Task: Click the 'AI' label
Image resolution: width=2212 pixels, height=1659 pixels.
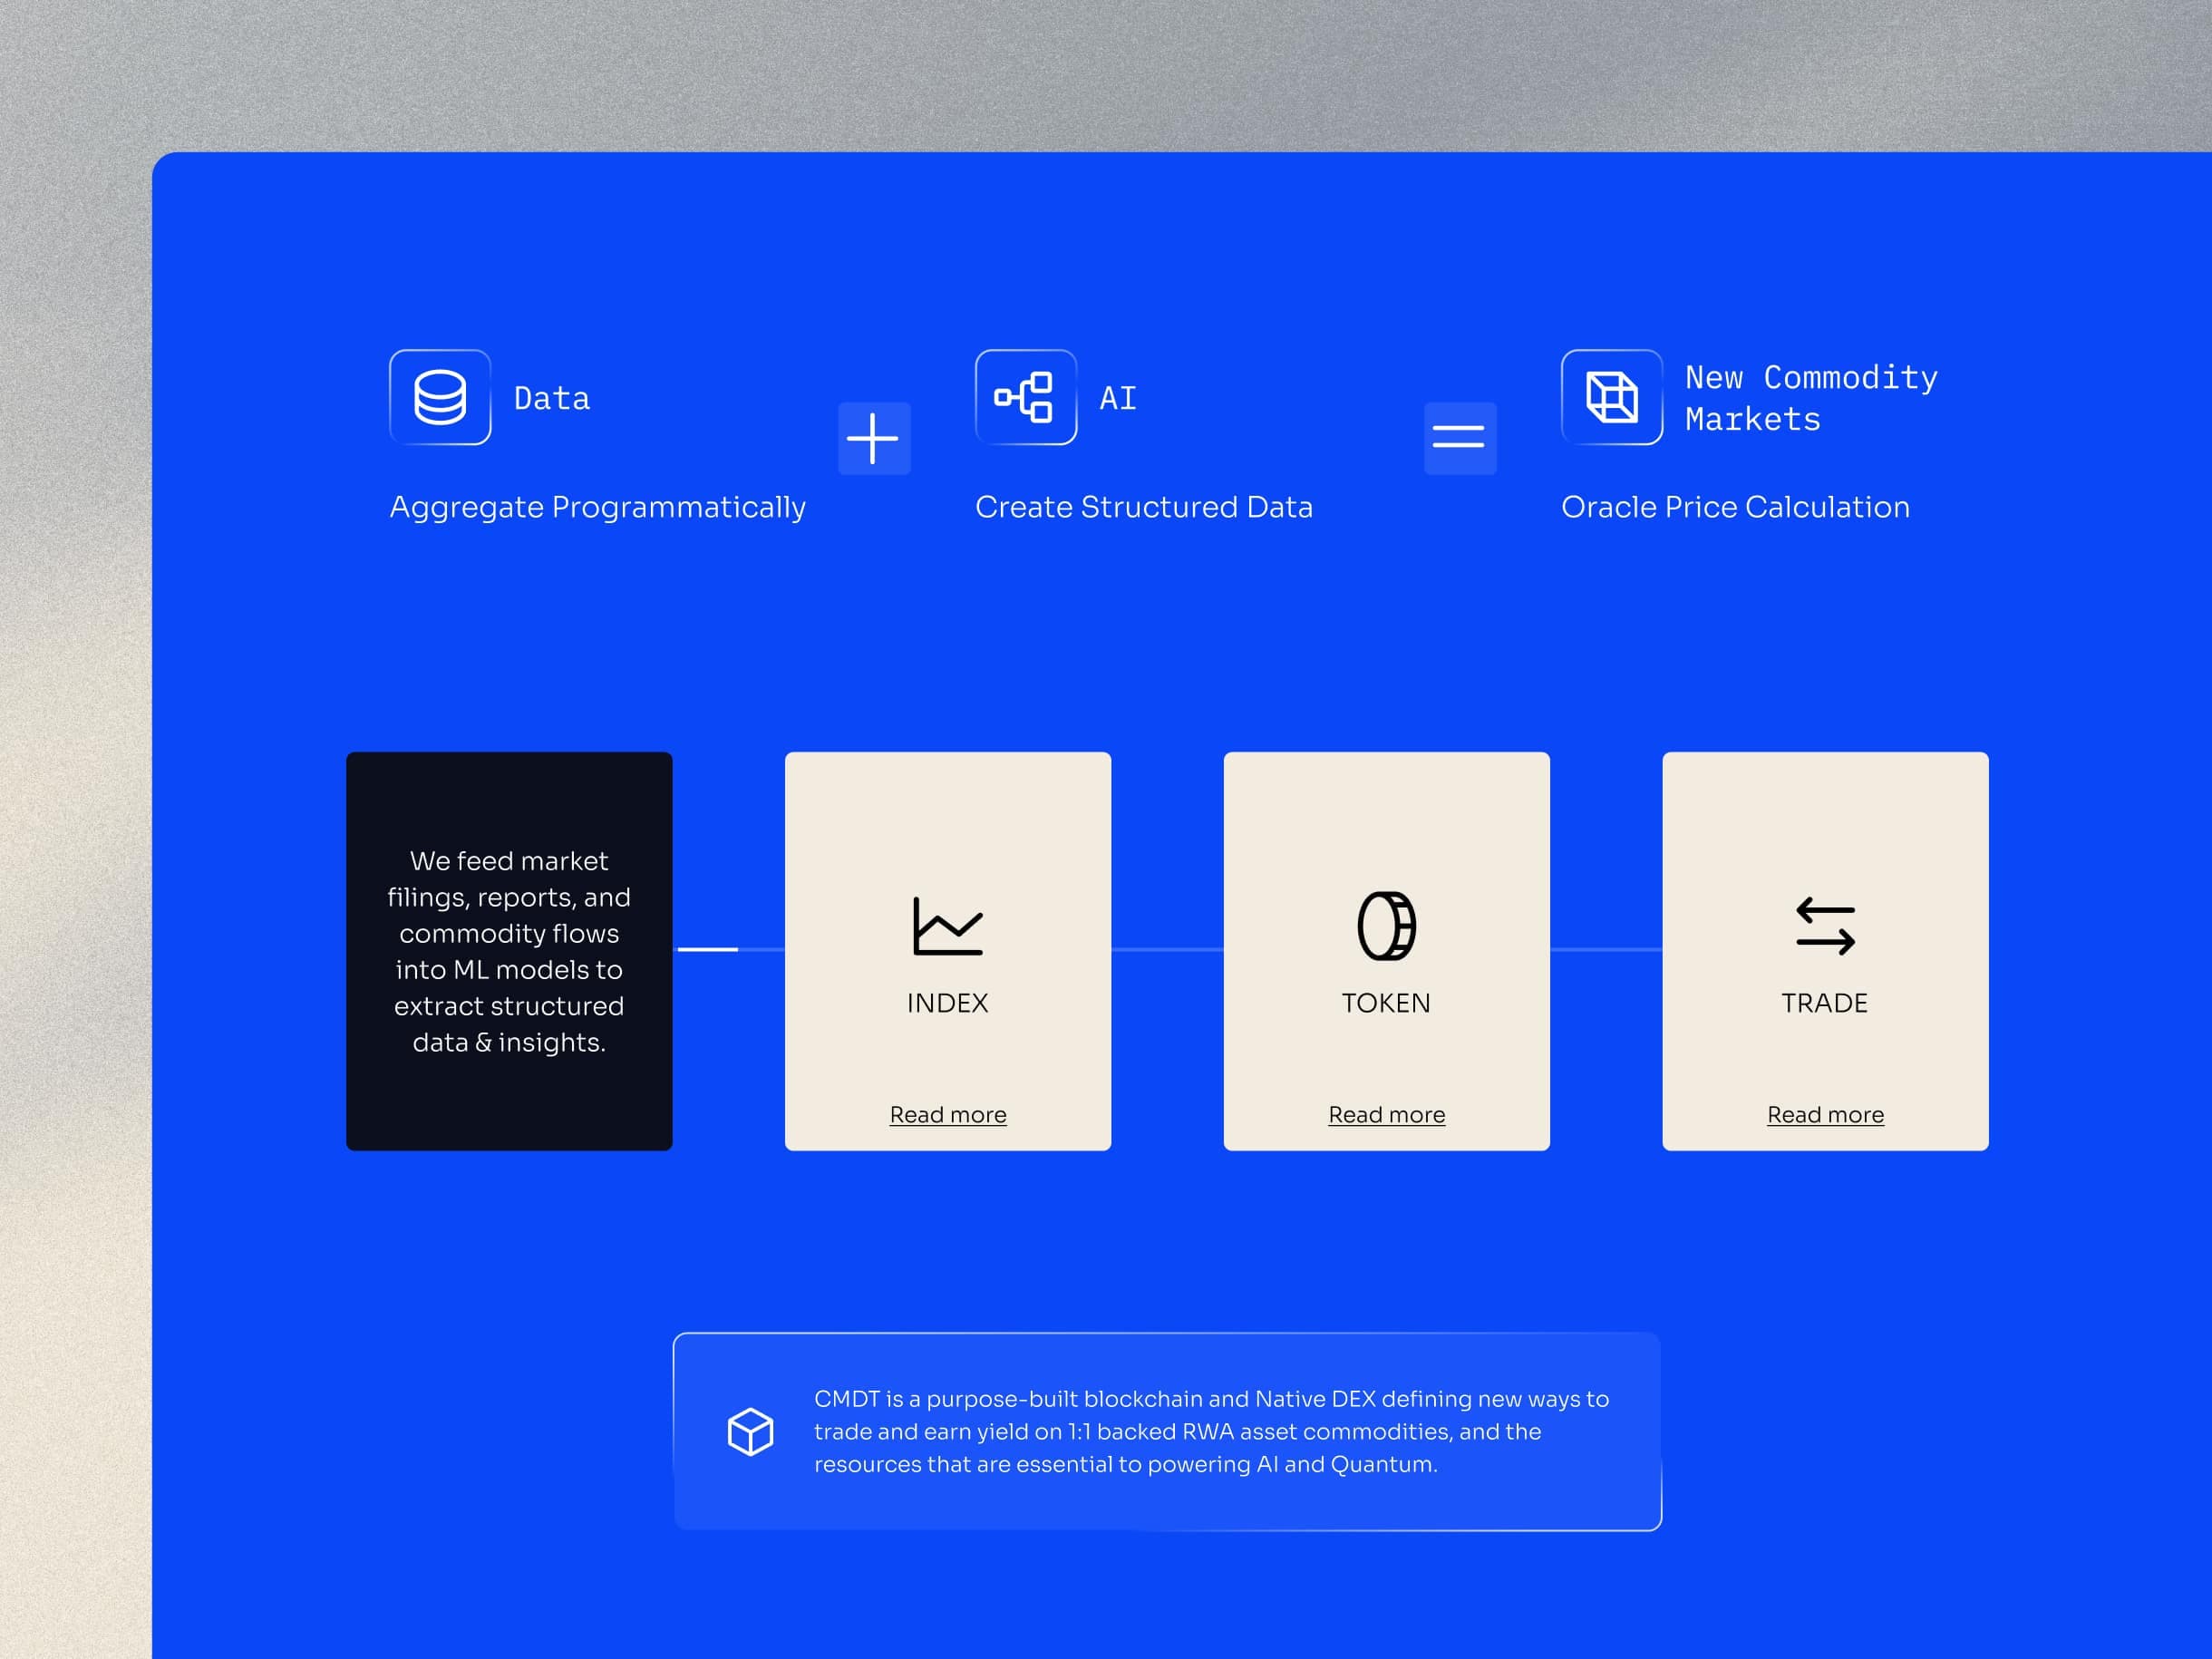Action: tap(1118, 398)
